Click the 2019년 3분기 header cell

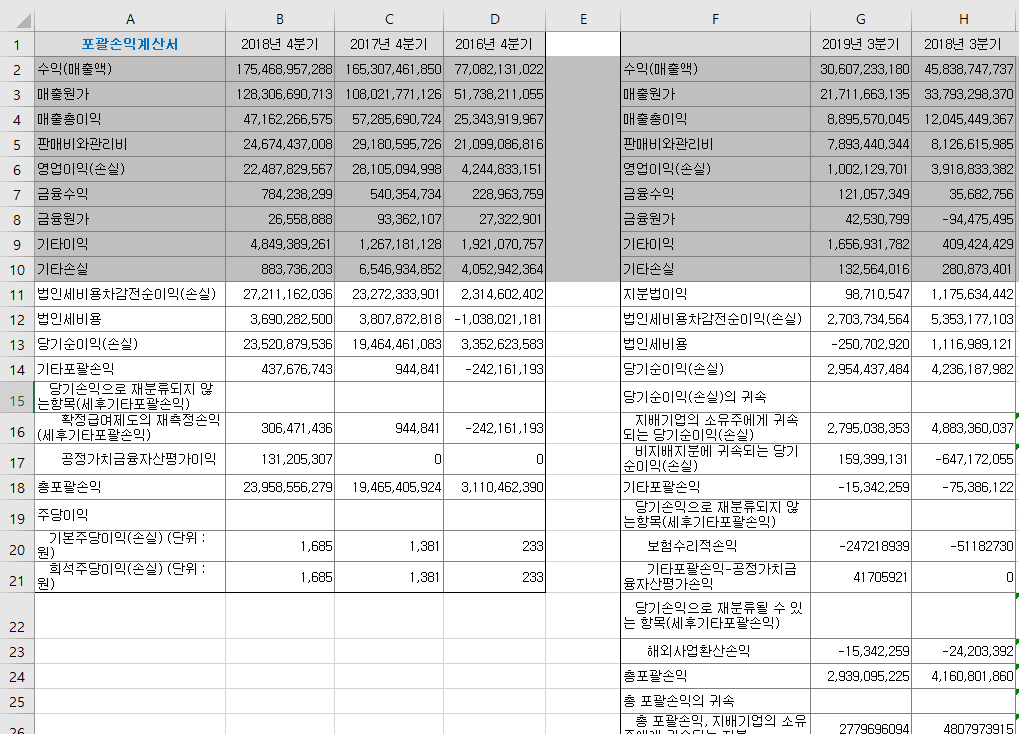pyautogui.click(x=861, y=44)
